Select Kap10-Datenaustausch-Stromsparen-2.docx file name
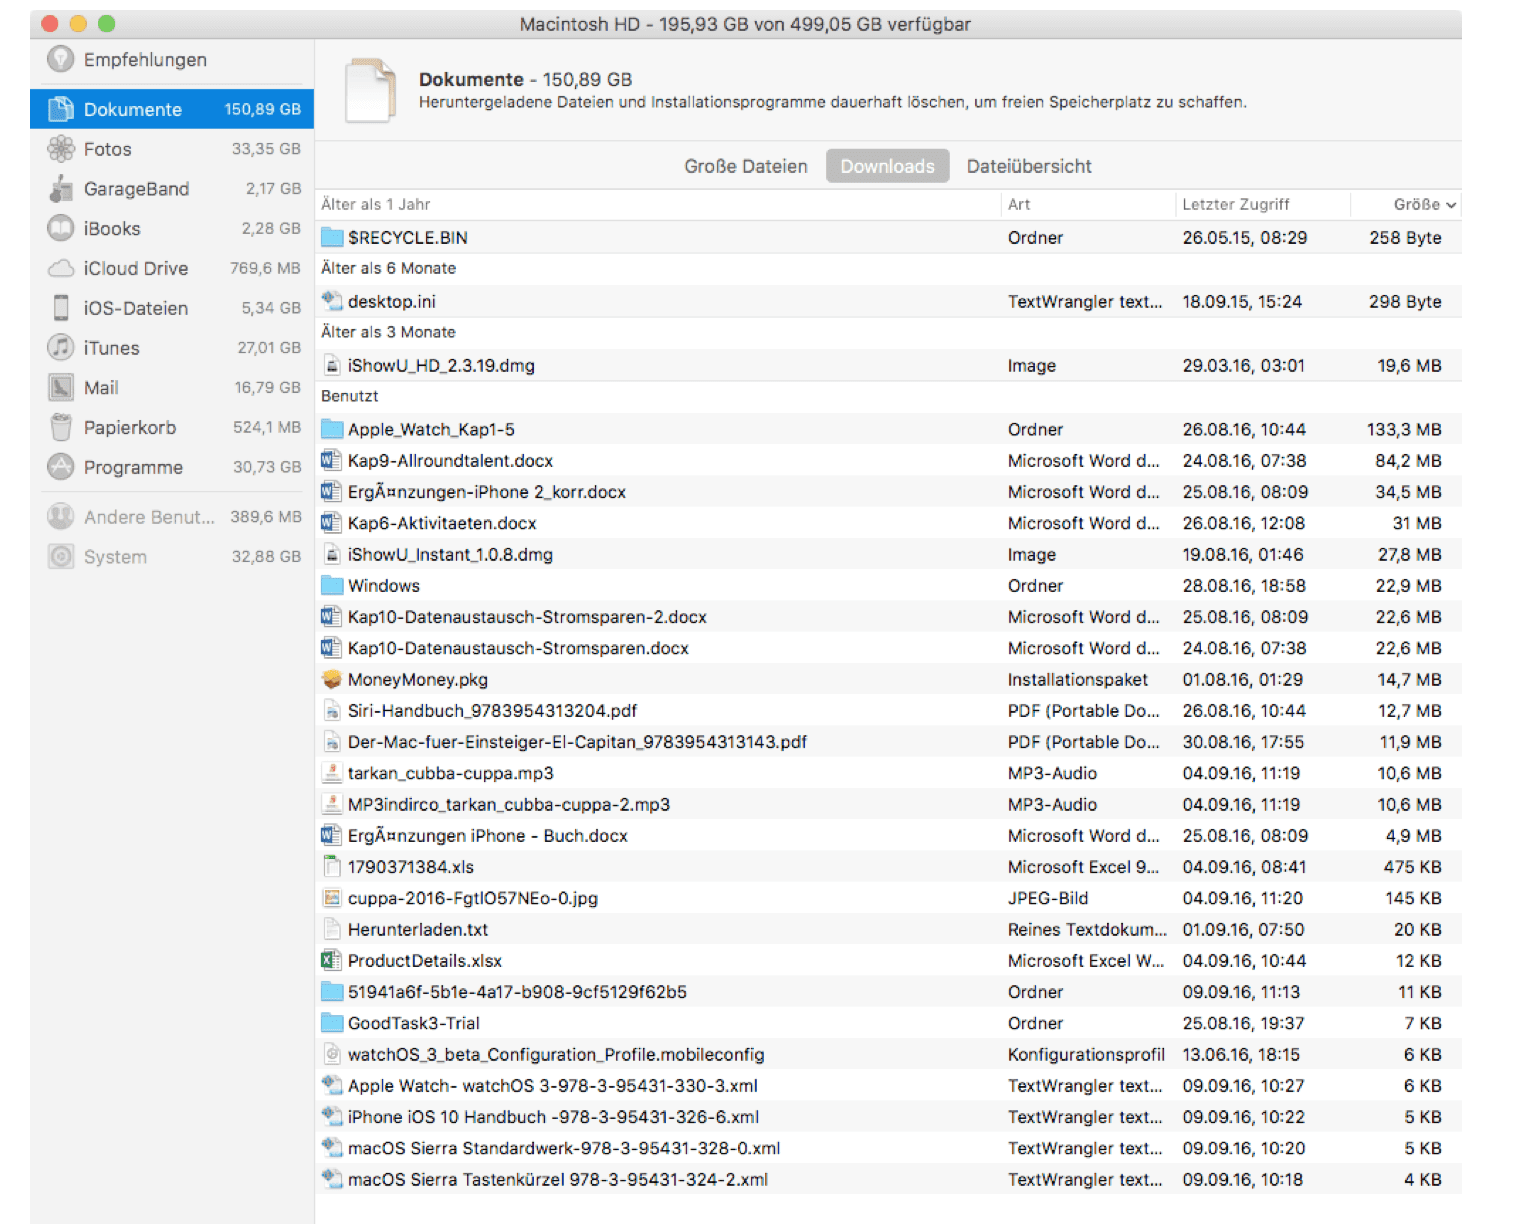Screen dimensions: 1520x1230 527,617
